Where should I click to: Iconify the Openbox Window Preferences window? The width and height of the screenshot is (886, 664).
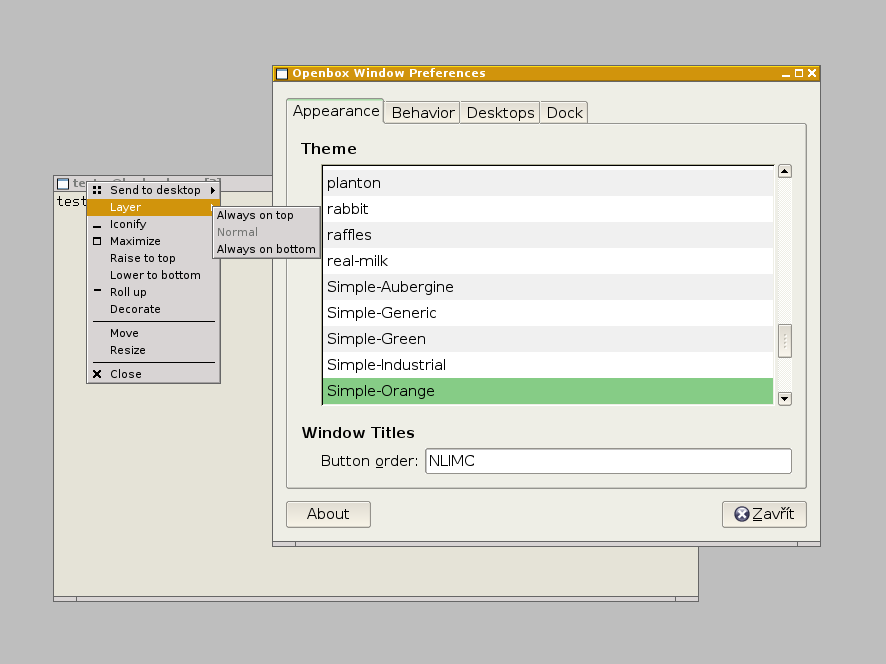click(785, 73)
